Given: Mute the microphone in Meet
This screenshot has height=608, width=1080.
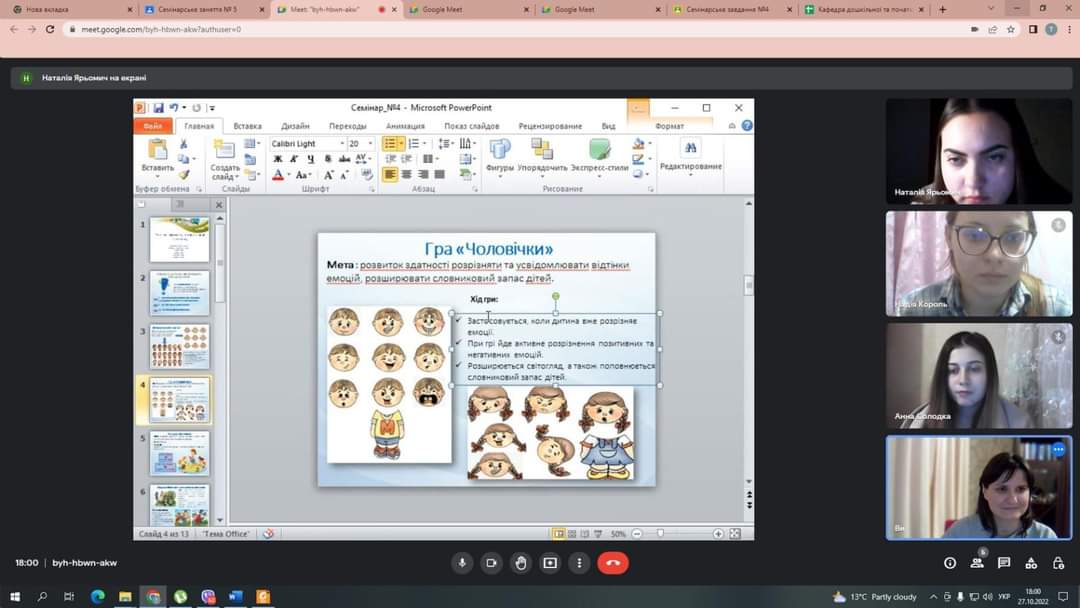Looking at the screenshot, I should click(462, 563).
